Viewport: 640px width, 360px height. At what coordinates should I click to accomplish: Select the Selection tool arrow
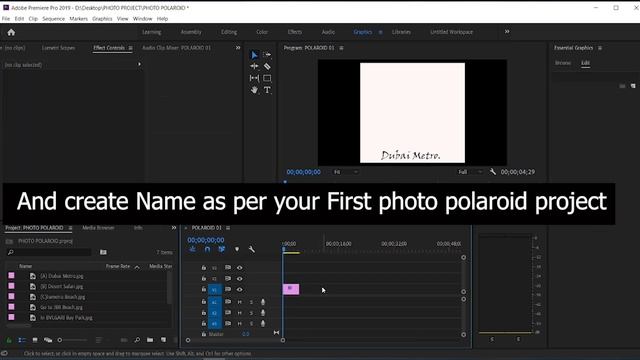tap(254, 55)
